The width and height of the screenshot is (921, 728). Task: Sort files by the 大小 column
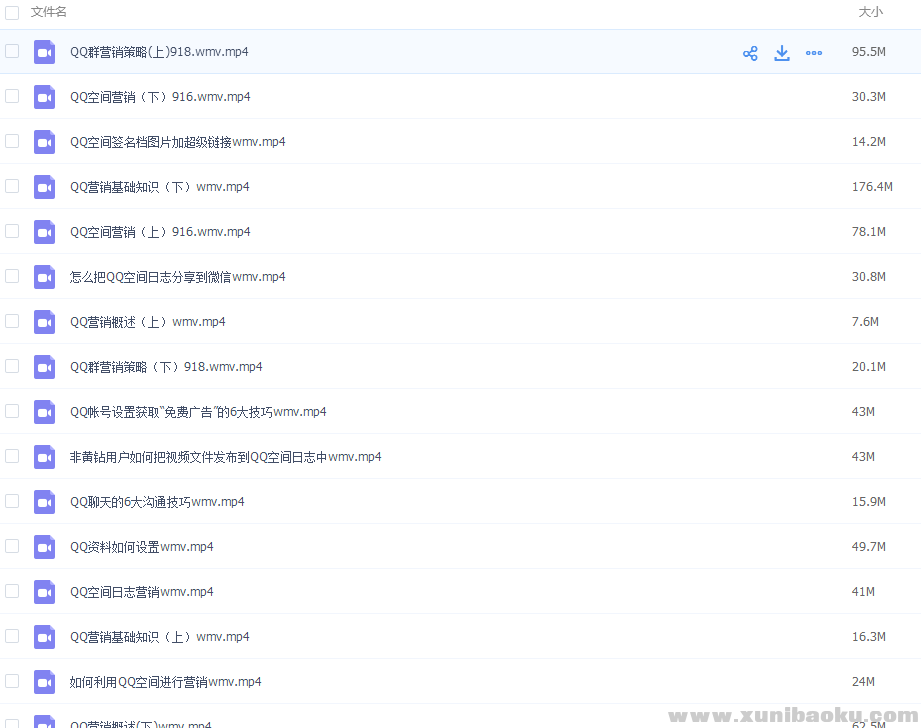[x=869, y=12]
